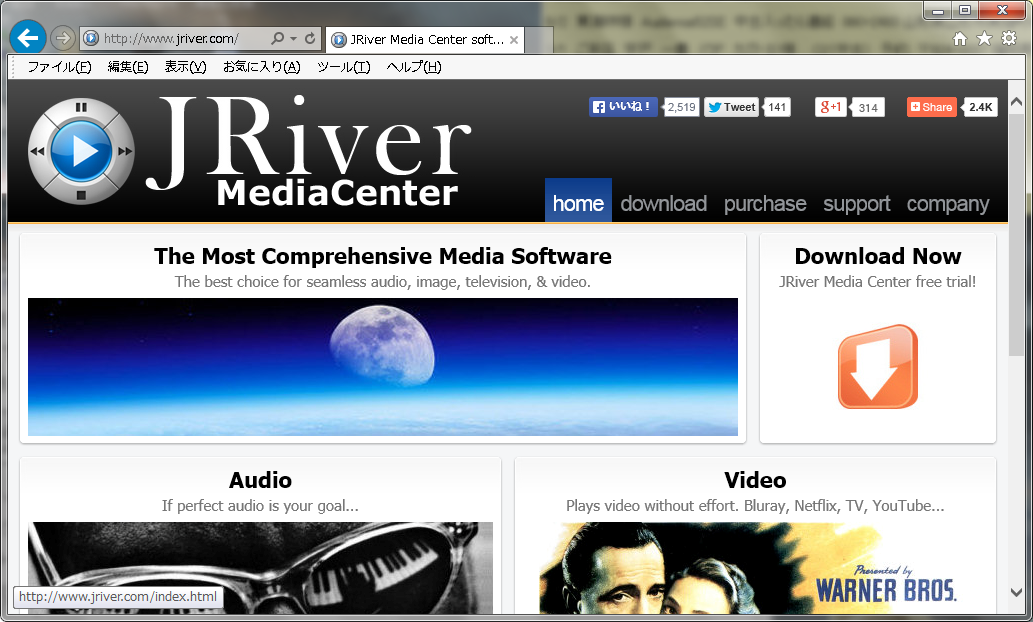Click the Refresh icon in address bar
1033x622 pixels.
tap(310, 39)
